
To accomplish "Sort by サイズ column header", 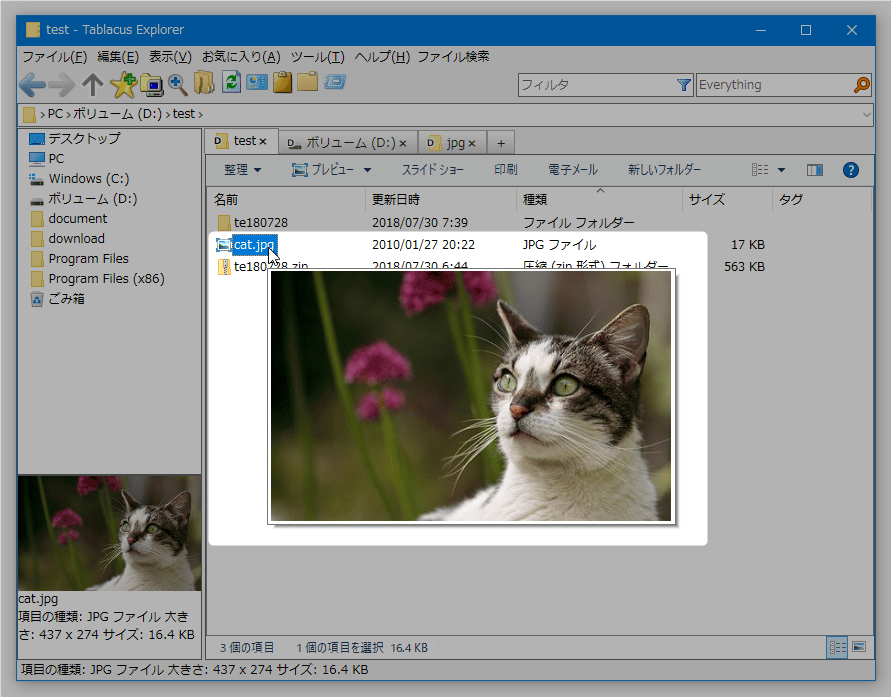I will click(727, 200).
